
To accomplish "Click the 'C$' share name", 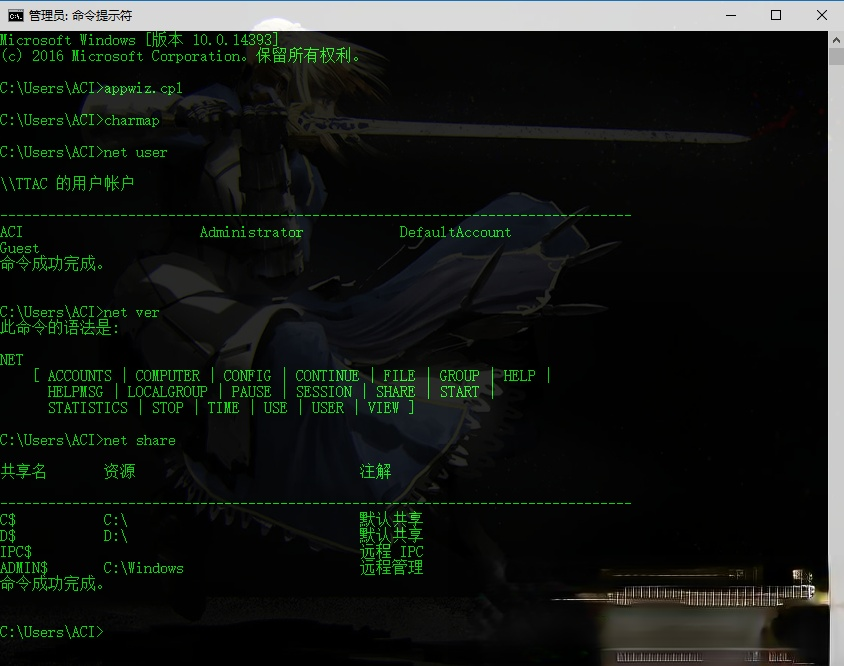I will [8, 520].
